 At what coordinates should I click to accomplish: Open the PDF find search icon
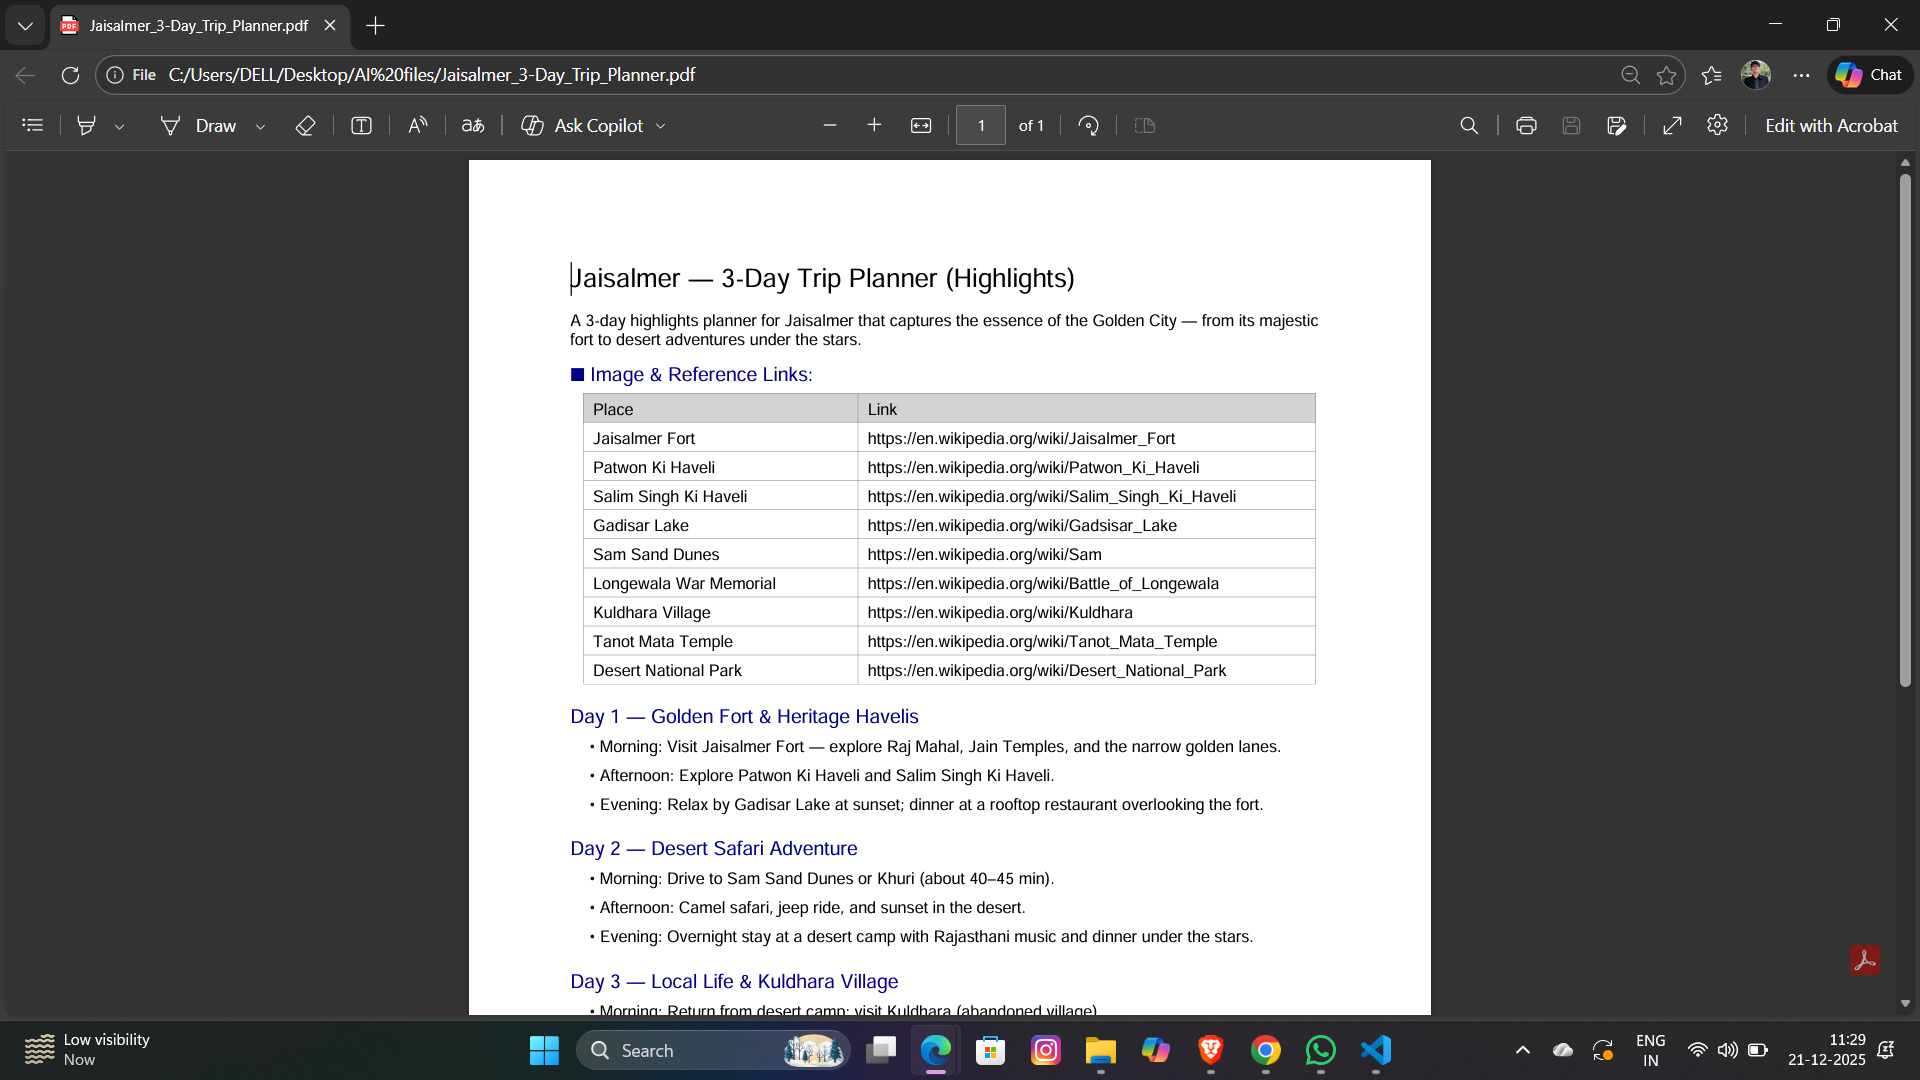1469,125
